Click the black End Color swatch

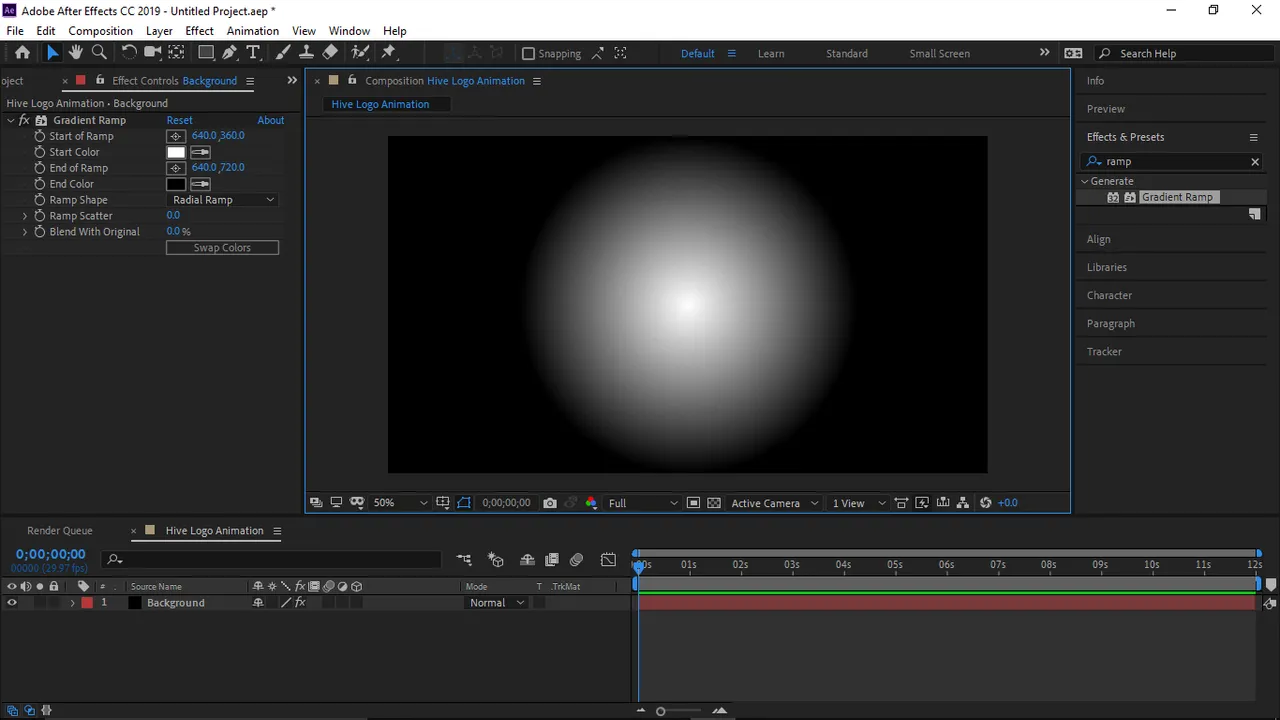click(x=176, y=184)
